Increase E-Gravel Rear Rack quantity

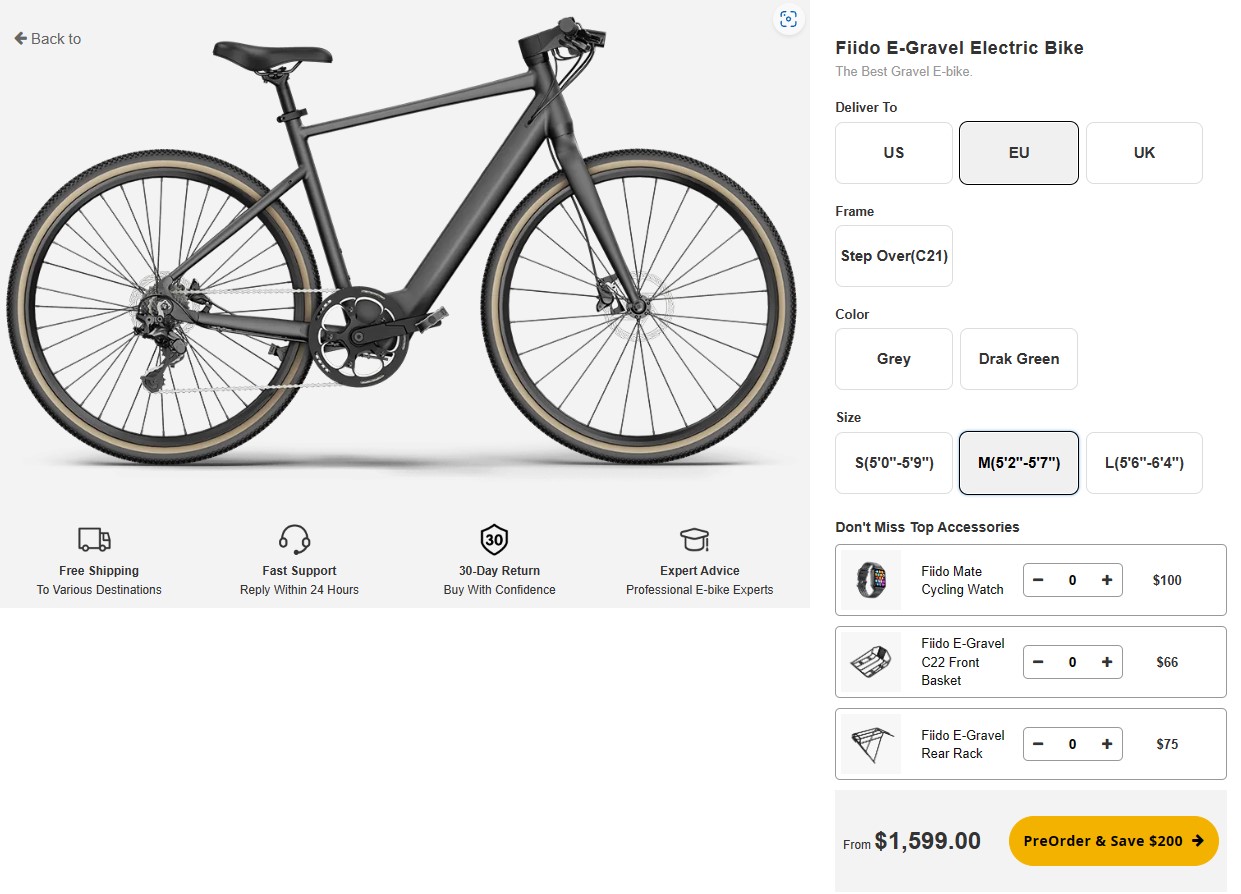[1106, 744]
